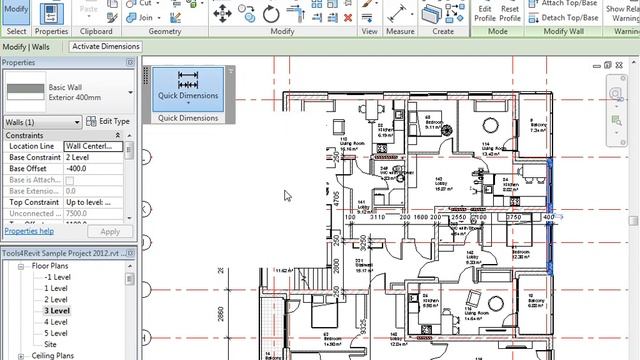Click the Create Similar icon
Screen dimensions: 640x360
coord(455,13)
